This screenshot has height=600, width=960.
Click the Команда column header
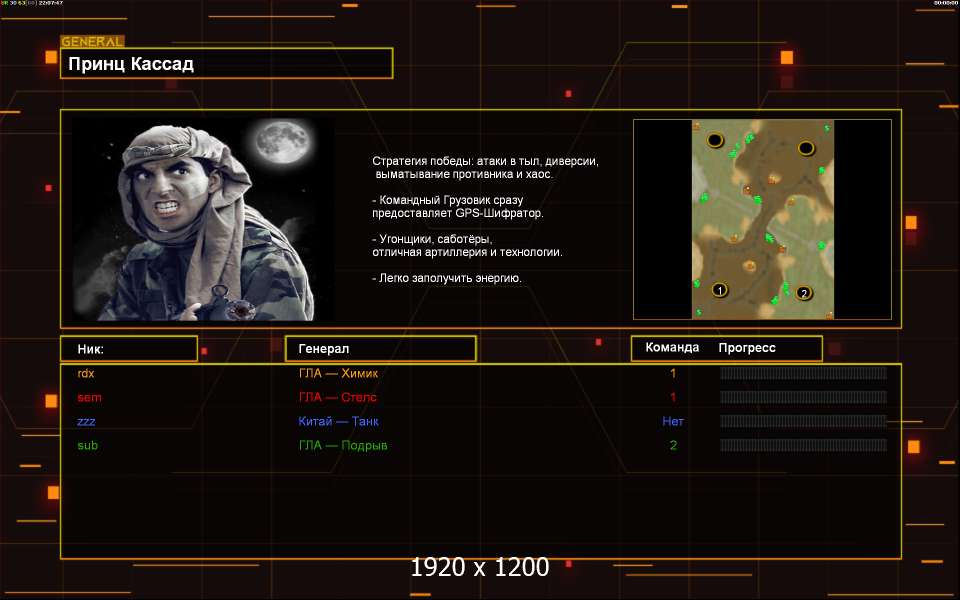pos(672,348)
